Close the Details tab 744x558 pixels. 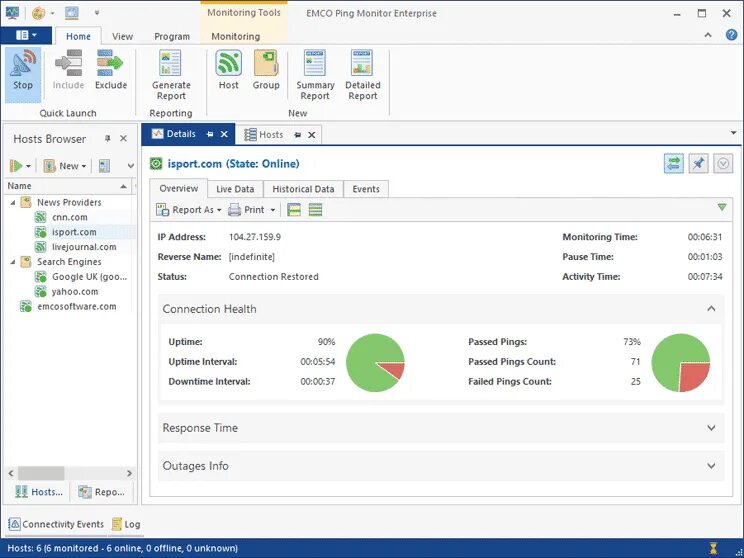[224, 134]
